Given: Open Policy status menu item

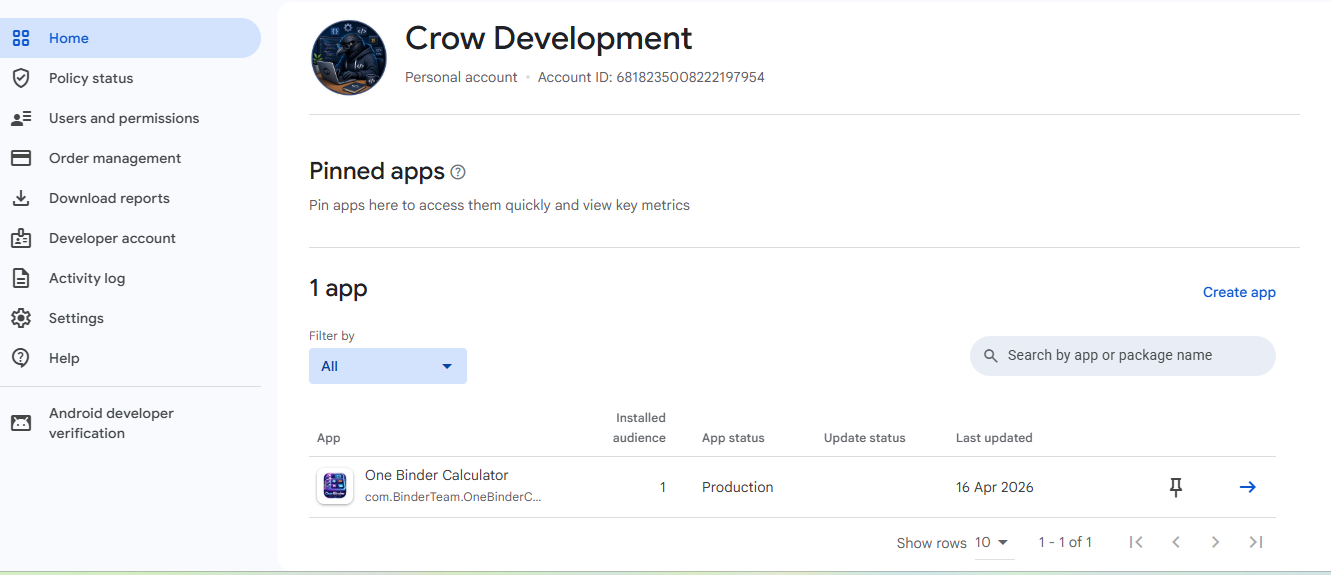Looking at the screenshot, I should [91, 78].
